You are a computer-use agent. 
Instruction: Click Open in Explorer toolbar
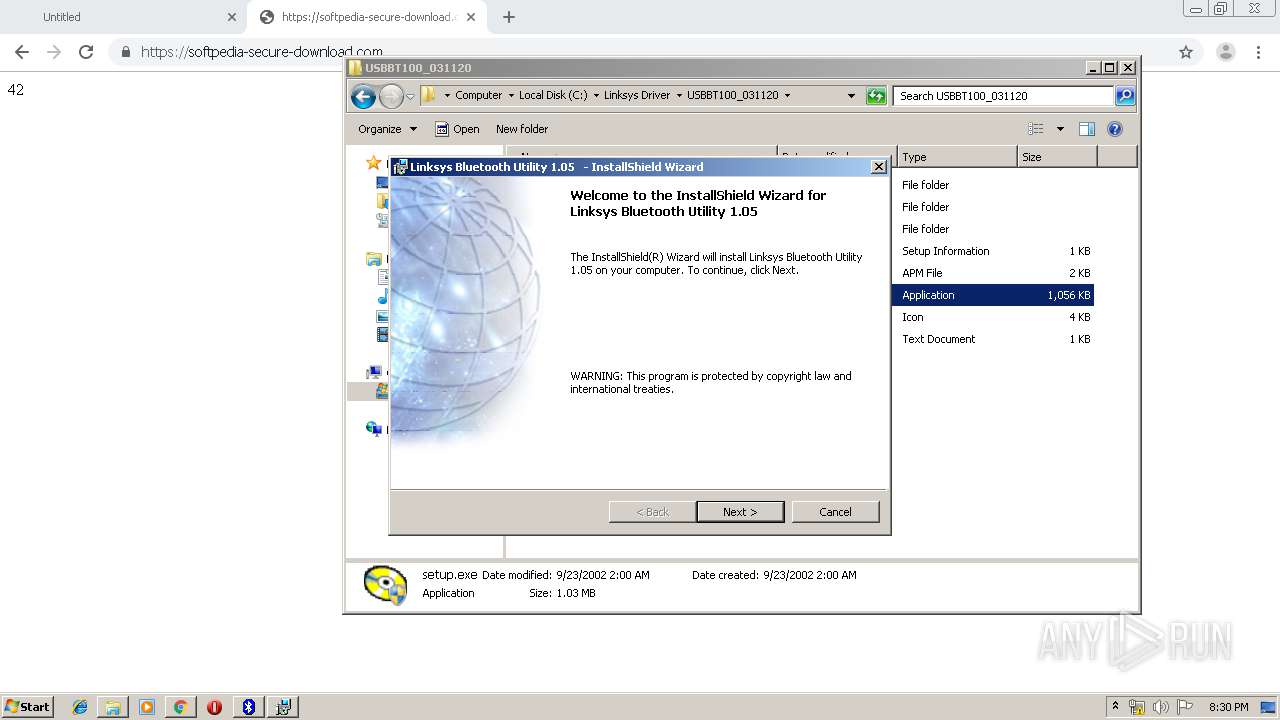point(457,129)
